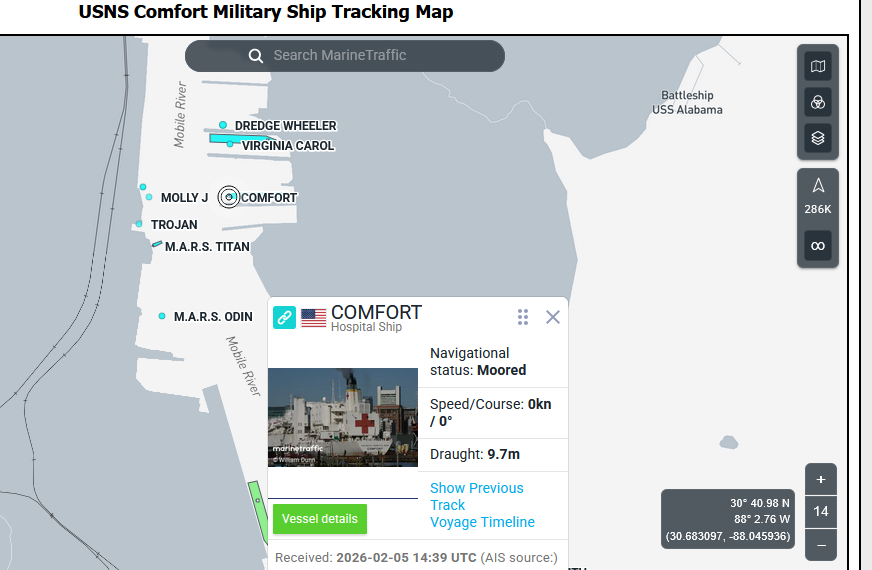Click the US flag icon

(x=313, y=318)
